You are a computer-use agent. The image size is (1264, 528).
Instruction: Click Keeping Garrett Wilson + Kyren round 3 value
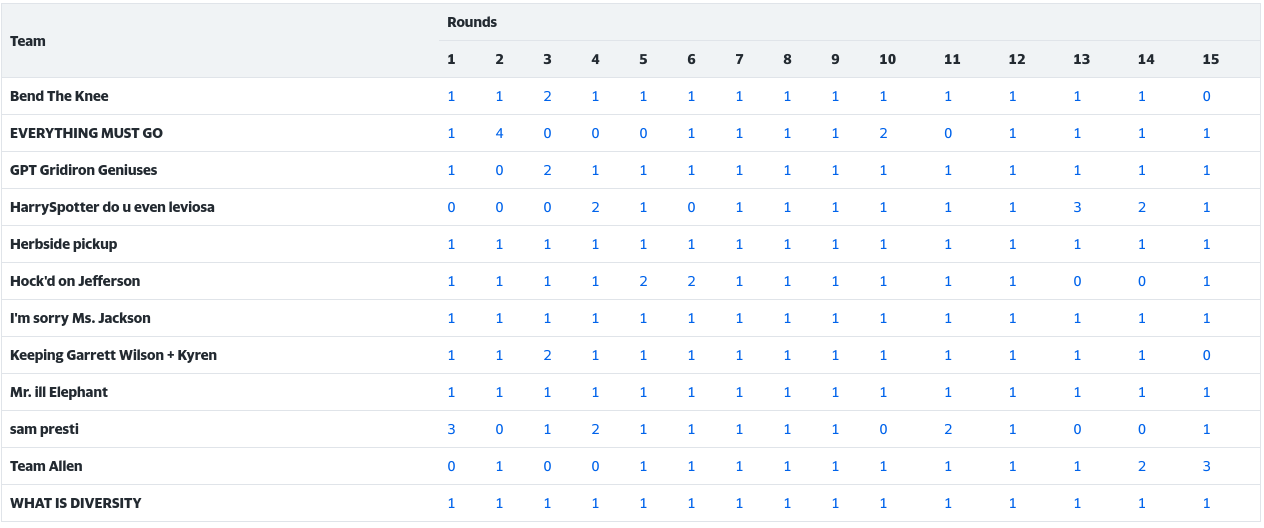point(547,356)
